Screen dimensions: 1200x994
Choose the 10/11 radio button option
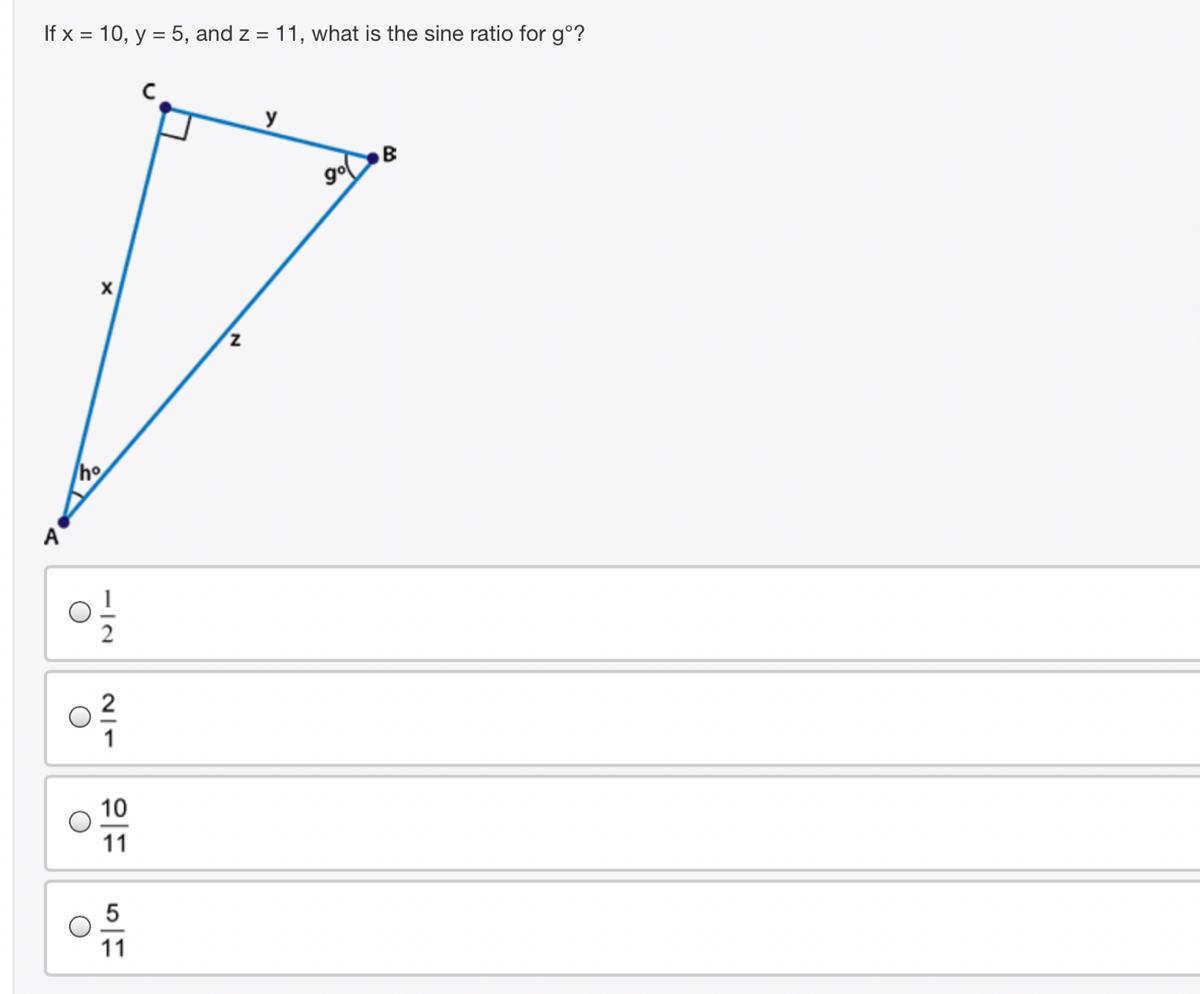(80, 822)
